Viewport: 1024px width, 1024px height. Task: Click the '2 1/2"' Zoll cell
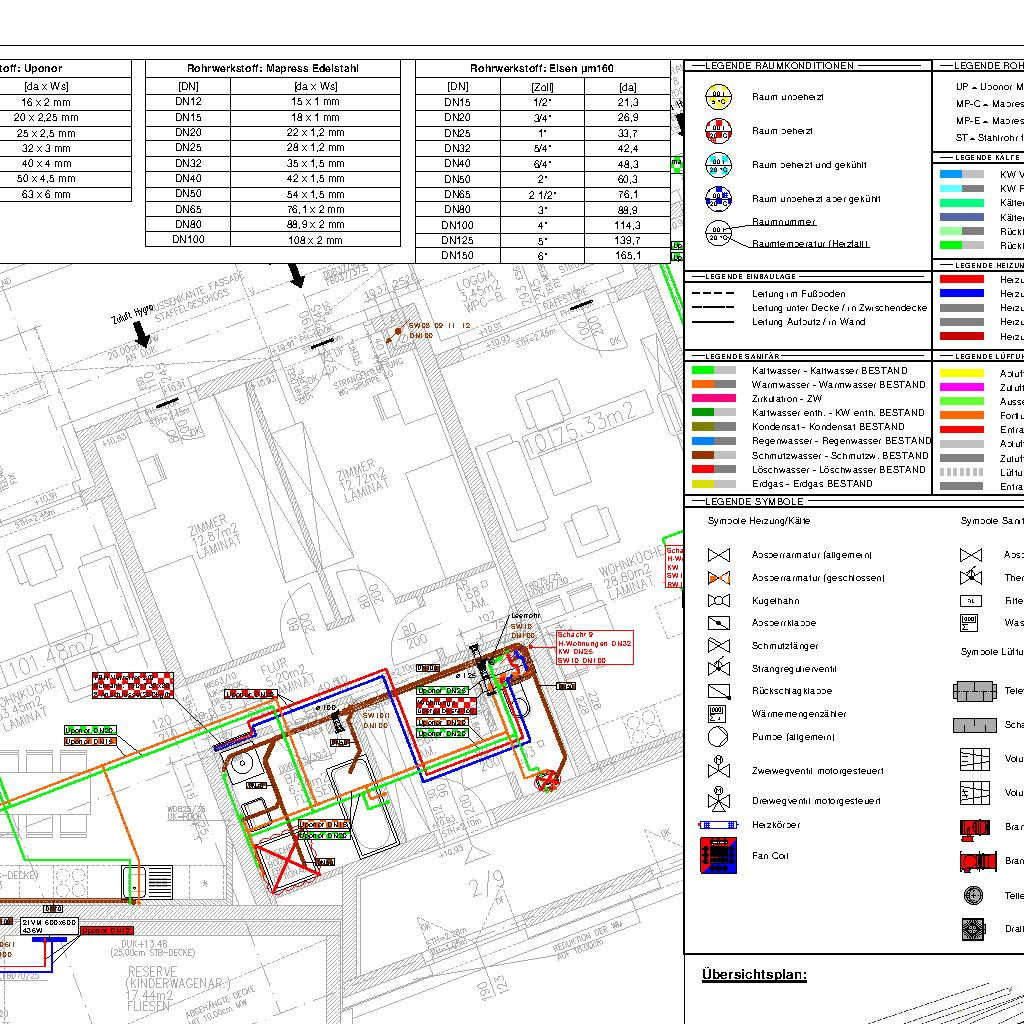click(542, 195)
